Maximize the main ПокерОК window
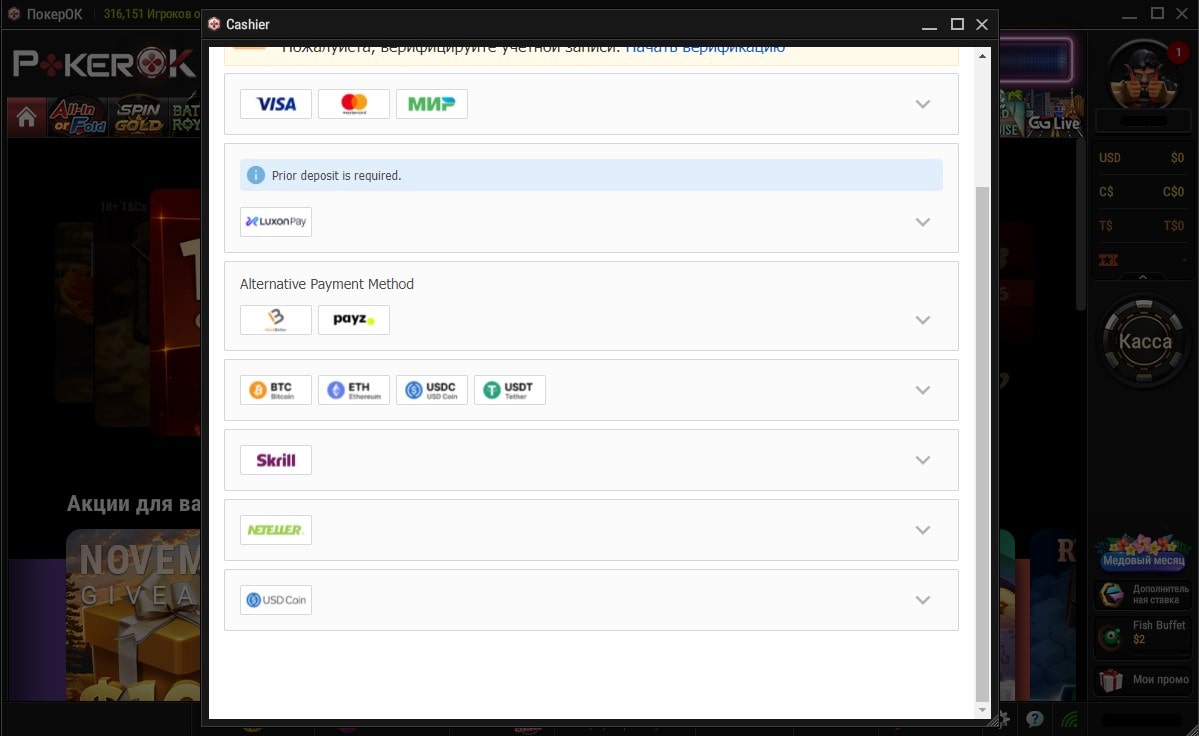Screen dimensions: 1199x736 tap(1157, 14)
